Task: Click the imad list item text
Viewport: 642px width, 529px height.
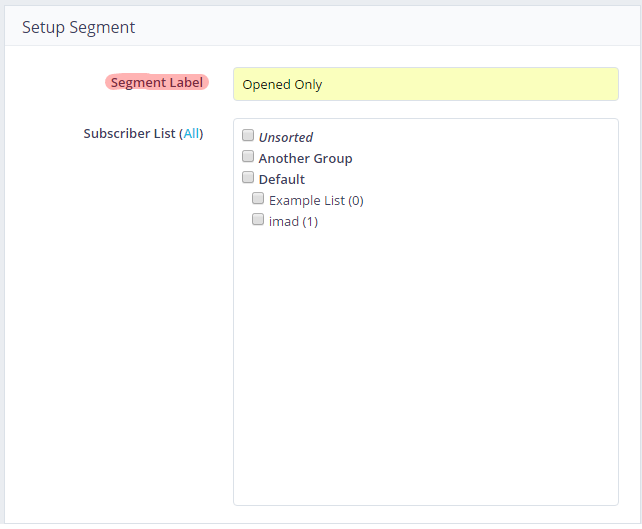Action: coord(283,222)
